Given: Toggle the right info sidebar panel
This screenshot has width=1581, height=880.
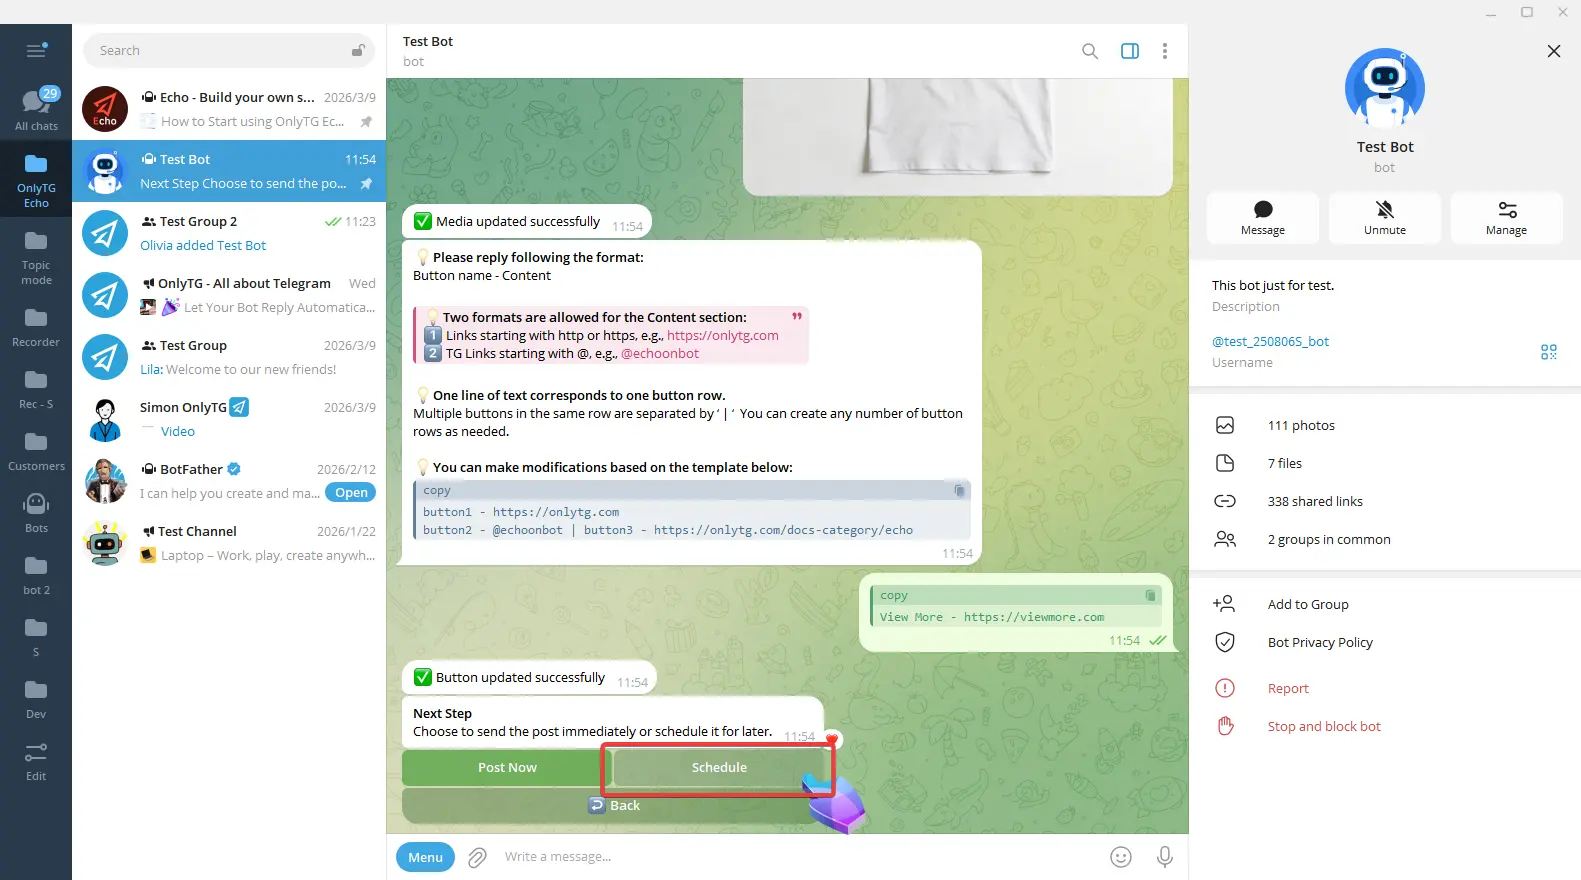Looking at the screenshot, I should (x=1129, y=51).
